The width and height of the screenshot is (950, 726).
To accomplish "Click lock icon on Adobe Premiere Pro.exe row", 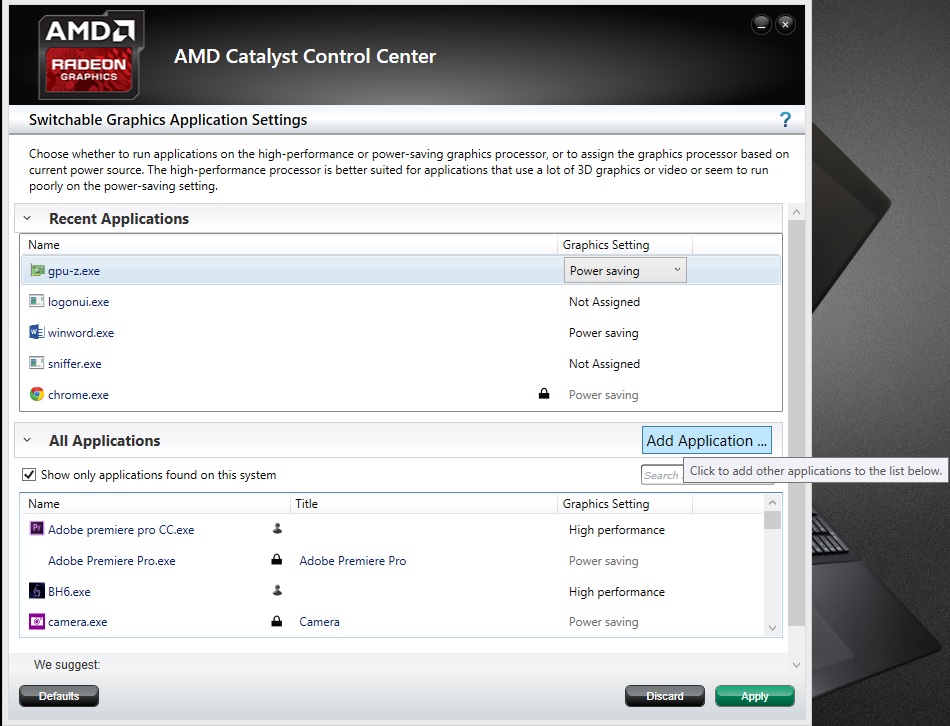I will 276,559.
